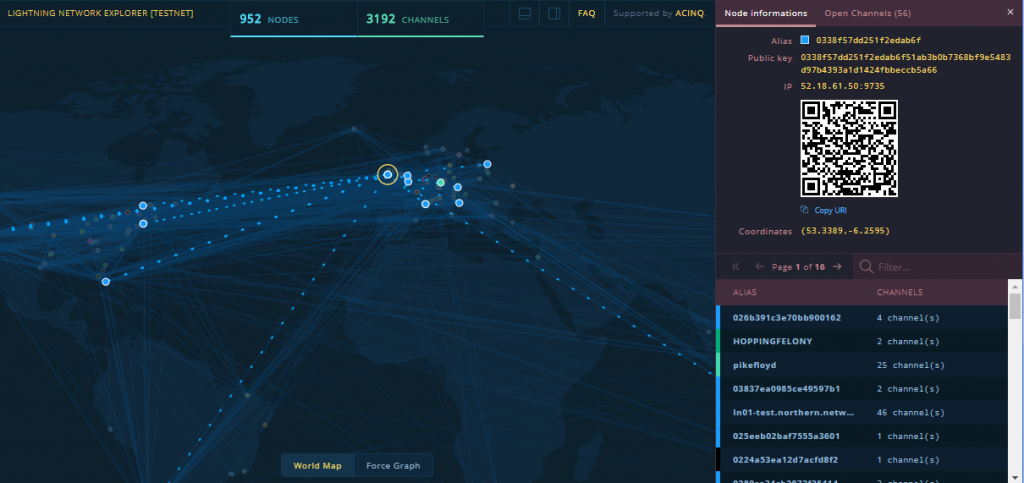Screen dimensions: 1024x483
Task: Select the ln01-test.northern.netw... row
Action: tap(862, 413)
